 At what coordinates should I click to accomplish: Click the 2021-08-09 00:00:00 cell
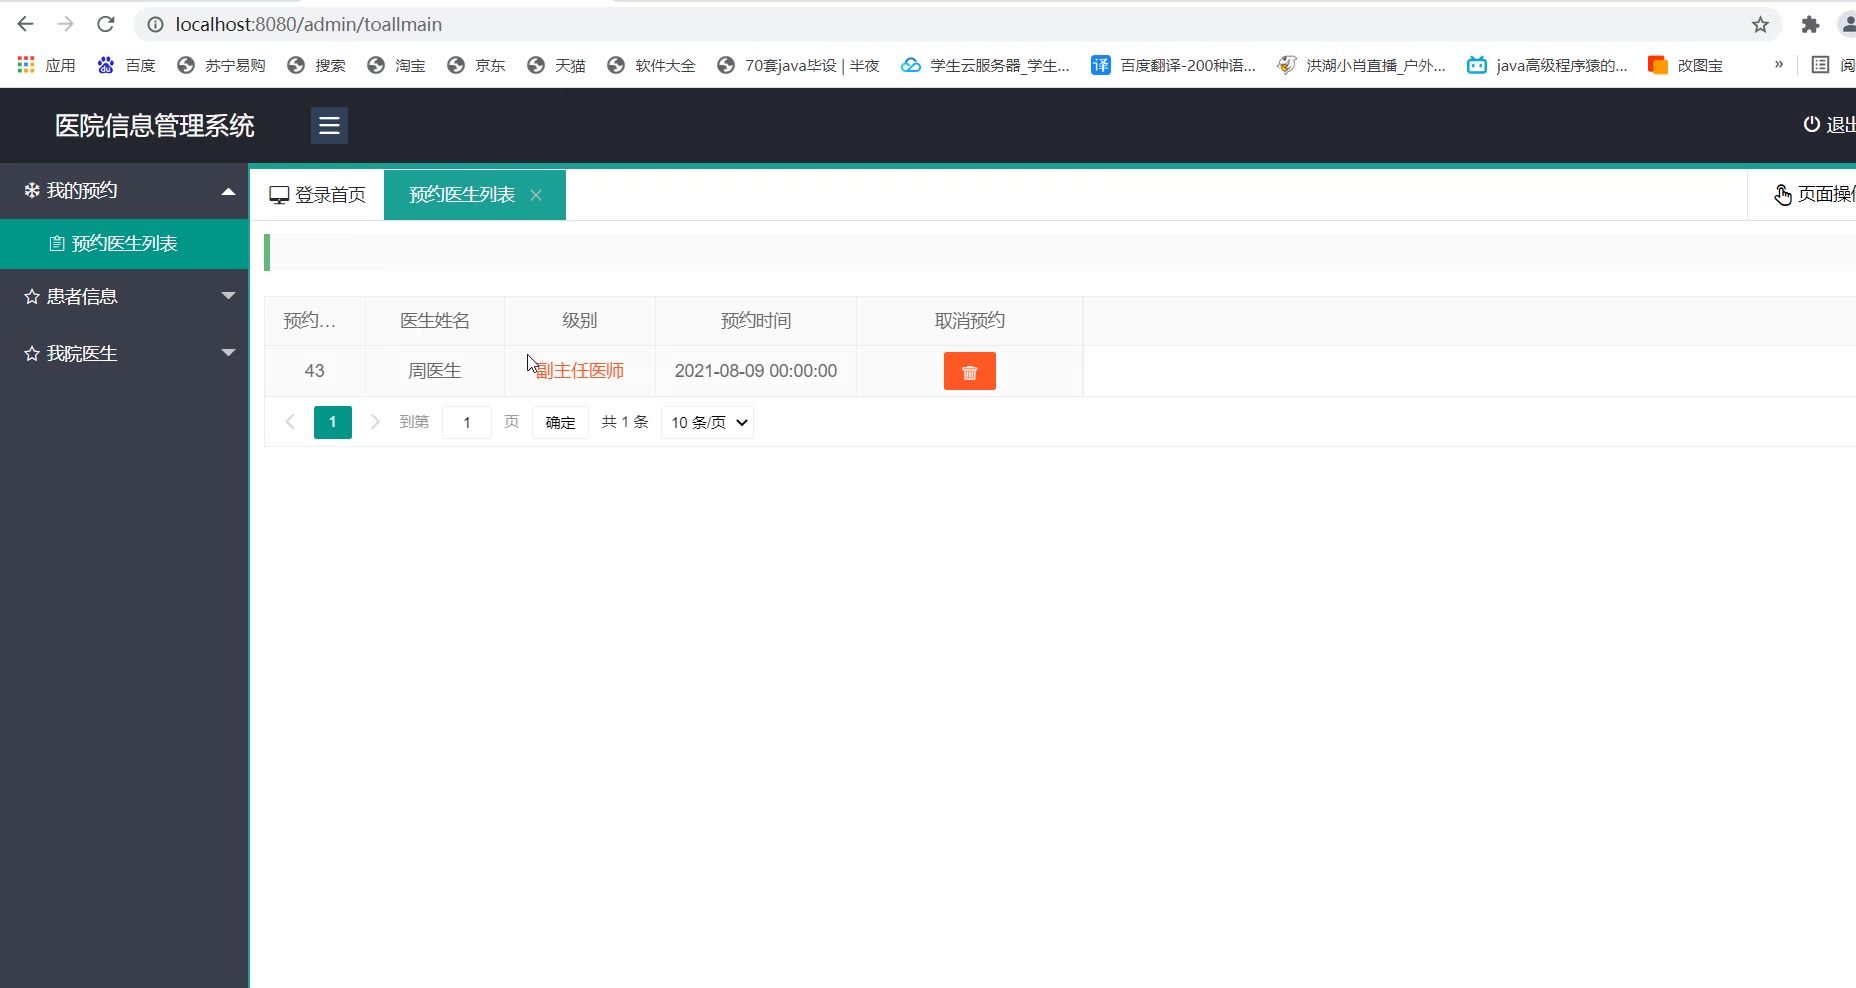[x=756, y=371]
